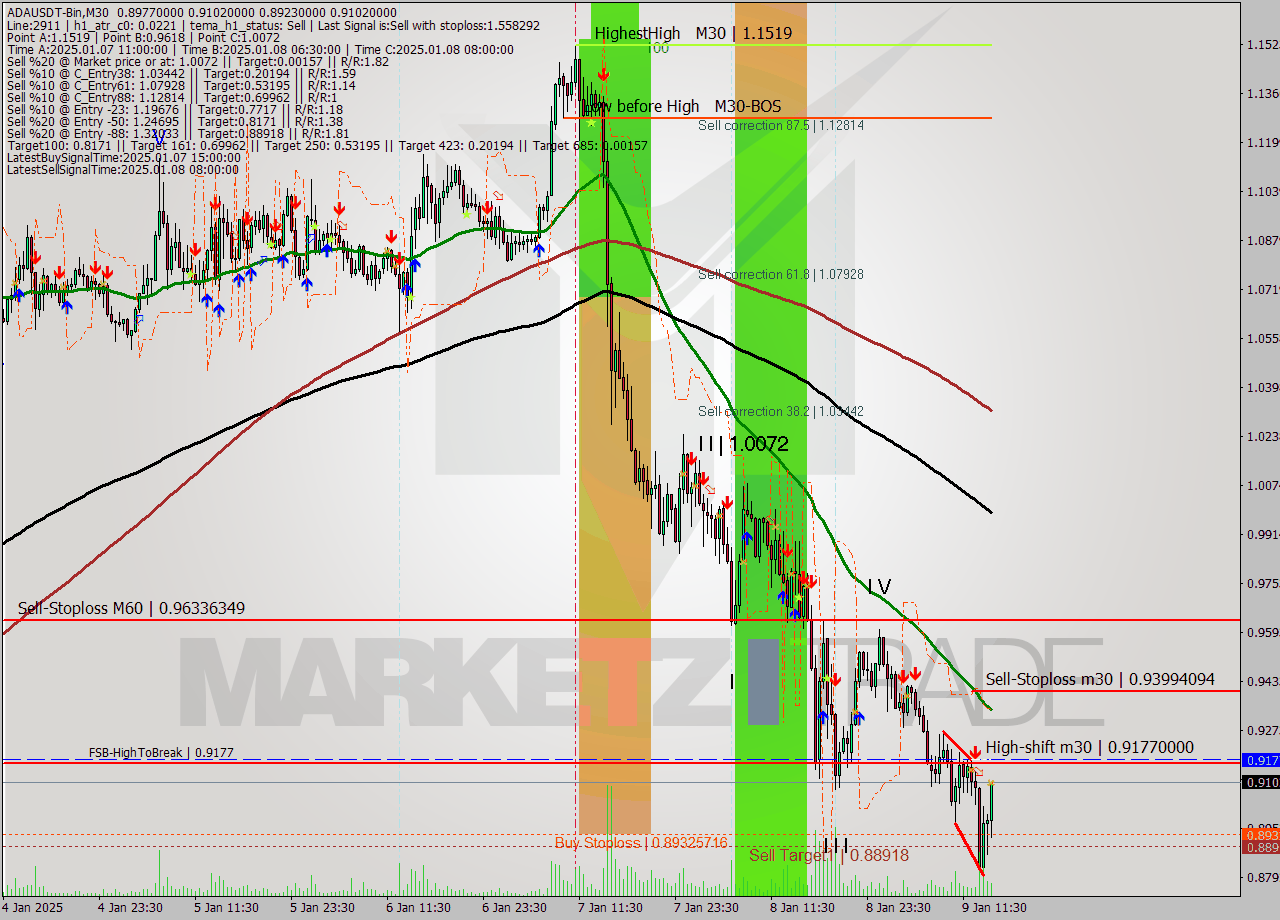Click the Sell-Stoploss m30 | 0.93994094 label
Screen dimensions: 1280x920
[x=1100, y=679]
